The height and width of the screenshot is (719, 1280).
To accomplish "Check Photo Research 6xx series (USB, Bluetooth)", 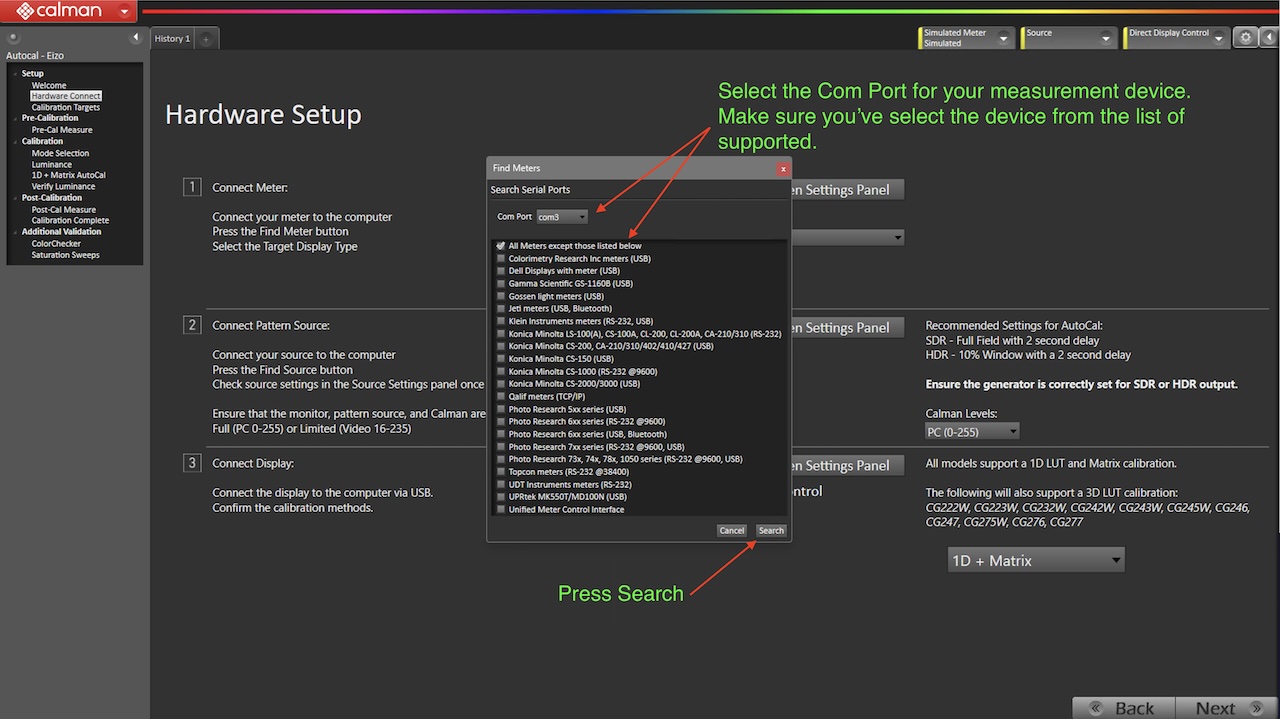I will [x=500, y=434].
